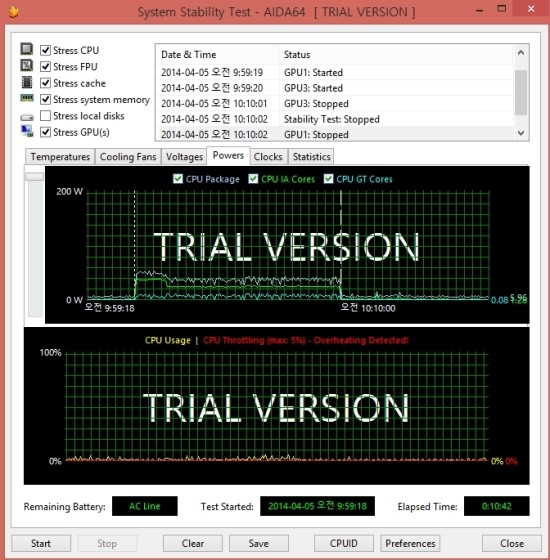
Task: Click the log list scroll-up arrow
Action: pos(521,53)
